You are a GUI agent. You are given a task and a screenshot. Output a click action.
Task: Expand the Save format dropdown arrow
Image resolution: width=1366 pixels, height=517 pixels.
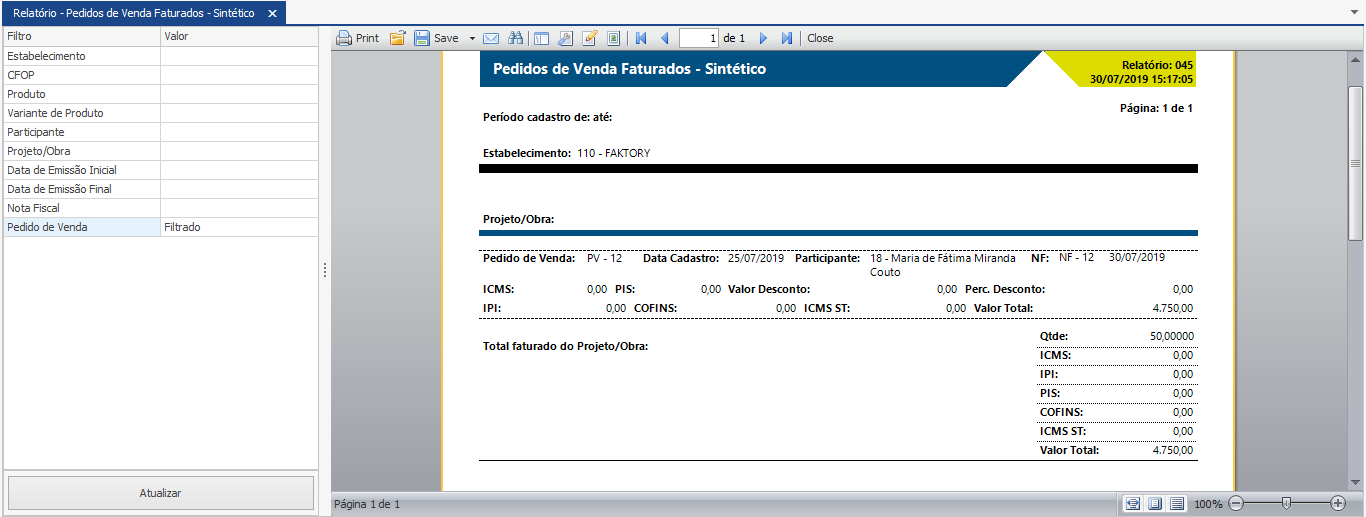(472, 38)
